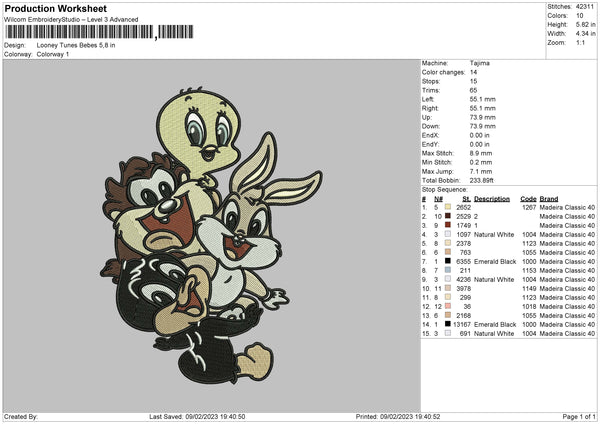Select the Color changes value 14
600x424 pixels.
[x=473, y=72]
